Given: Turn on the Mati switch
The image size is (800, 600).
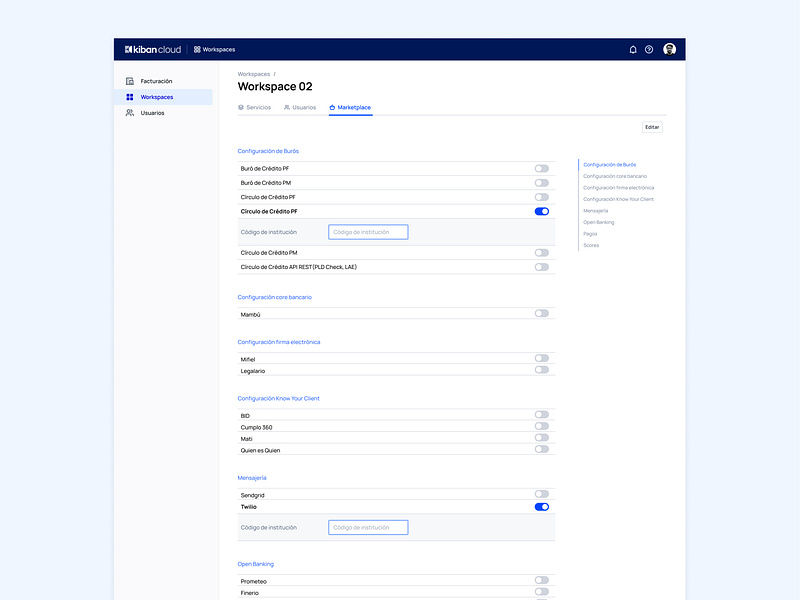Looking at the screenshot, I should (x=542, y=438).
